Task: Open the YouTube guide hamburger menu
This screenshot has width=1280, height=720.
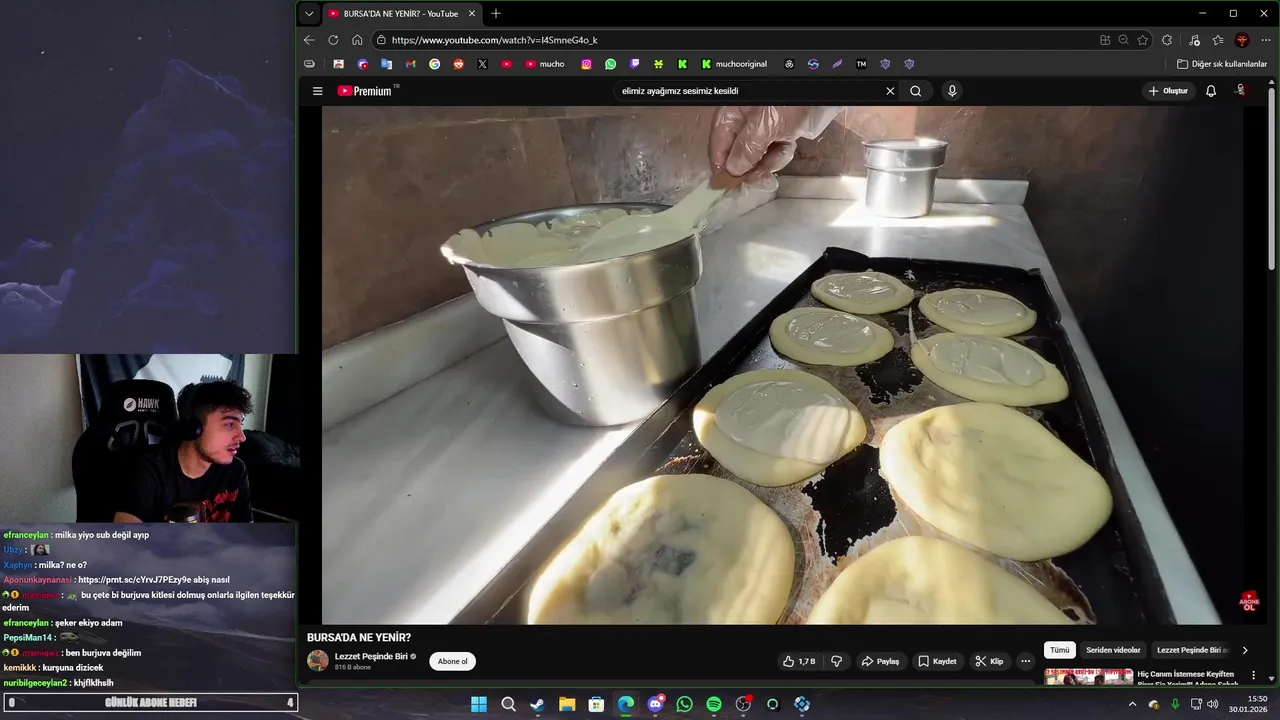Action: [x=317, y=91]
